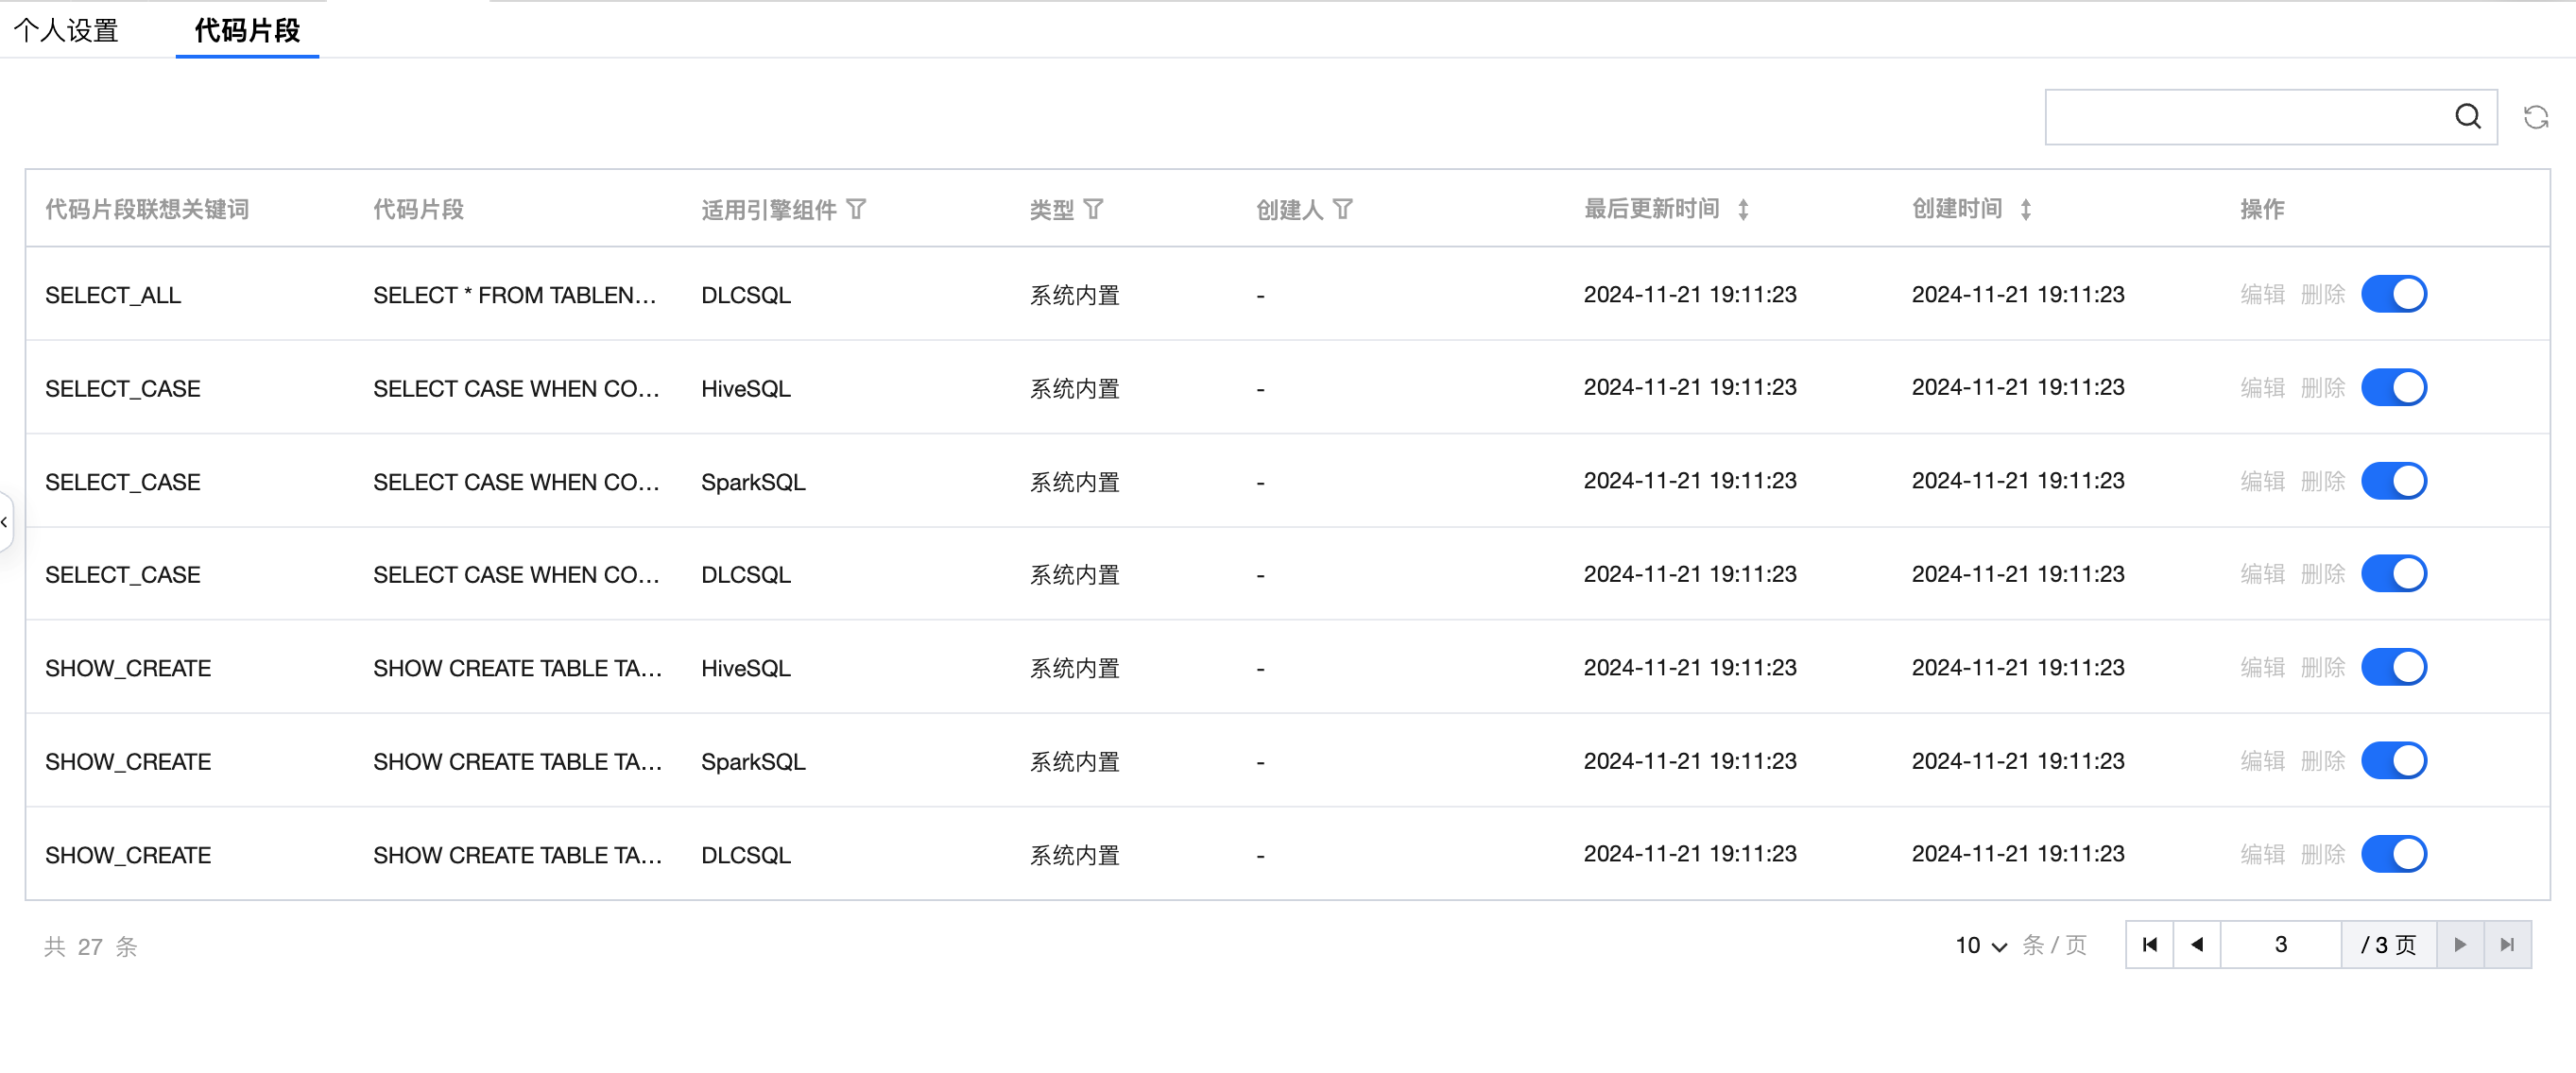Disable the SELECT_ALL snippet toggle
Screen dimensions: 2576x1073
coord(2393,294)
